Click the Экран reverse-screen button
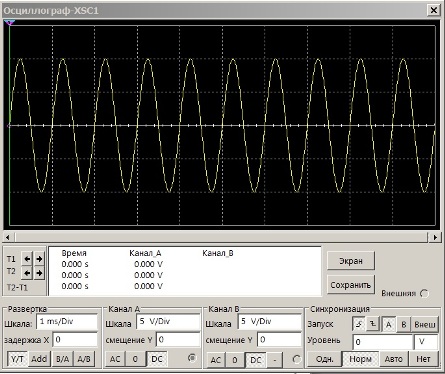This screenshot has height=374, width=445. coord(351,261)
